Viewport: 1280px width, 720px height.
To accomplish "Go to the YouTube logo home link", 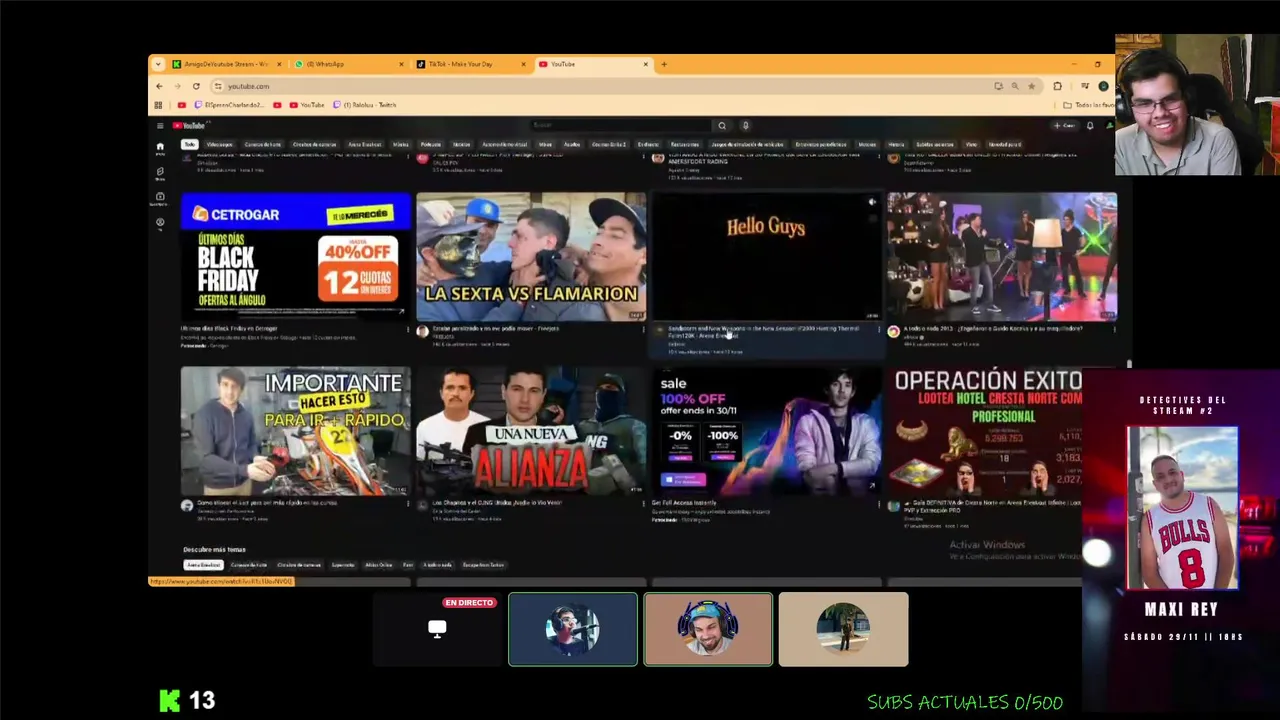I will click(188, 126).
